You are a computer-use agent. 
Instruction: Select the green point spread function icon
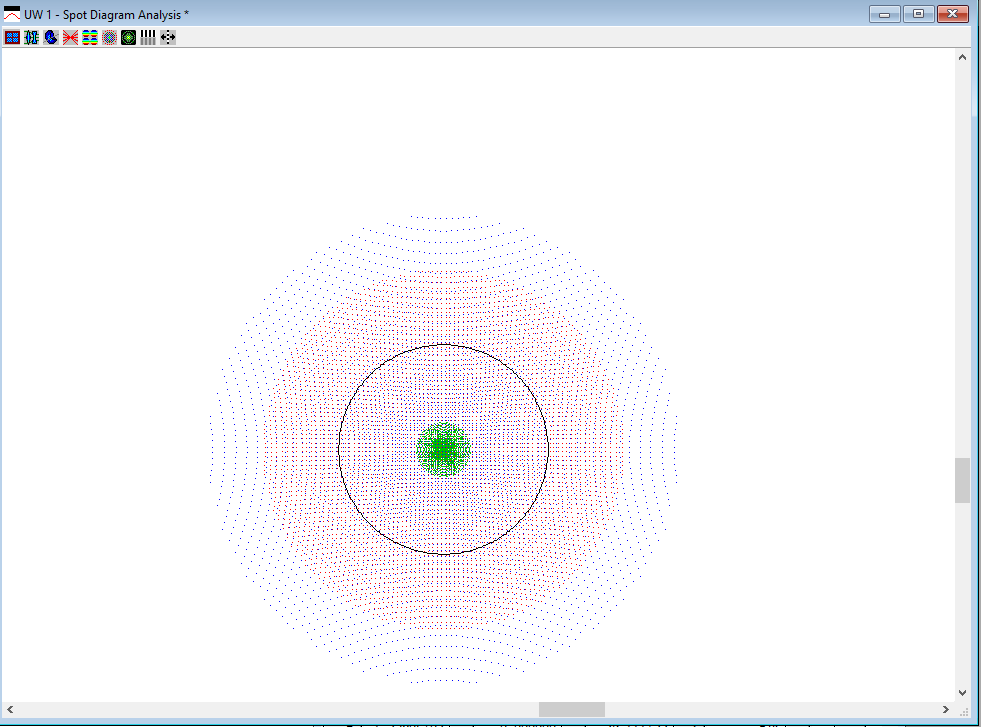(128, 37)
